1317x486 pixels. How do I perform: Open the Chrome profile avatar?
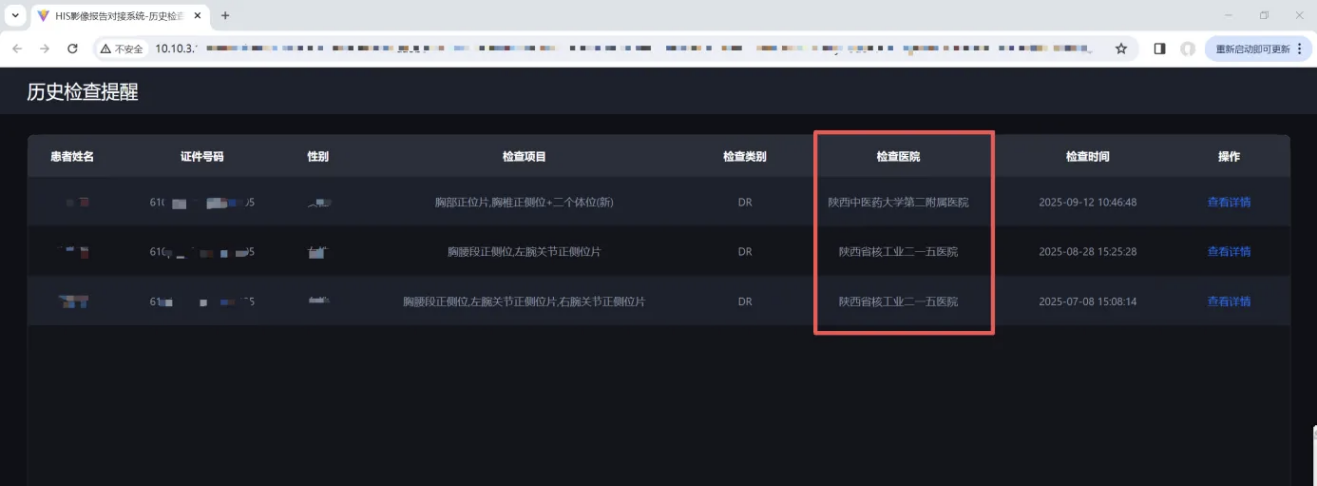[1187, 48]
